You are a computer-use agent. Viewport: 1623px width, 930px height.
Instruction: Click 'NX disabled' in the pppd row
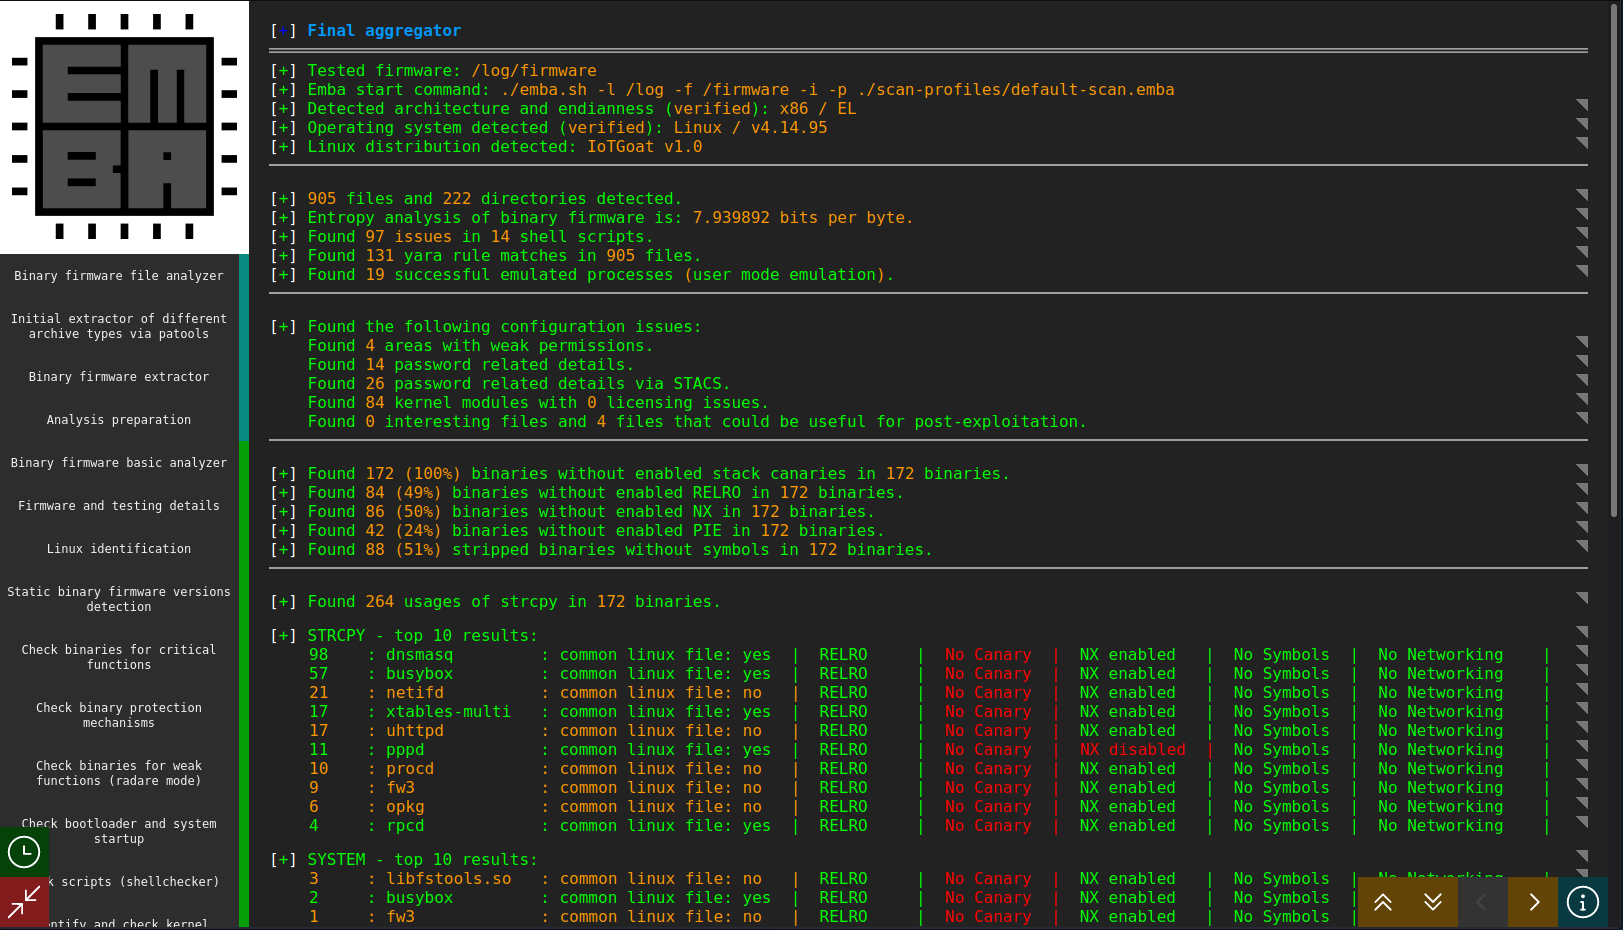[x=1132, y=750]
